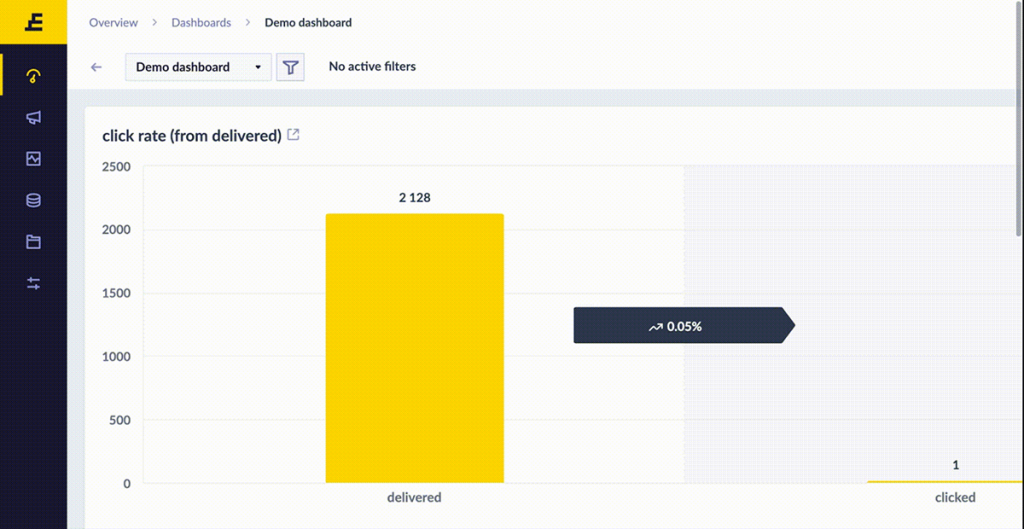The height and width of the screenshot is (529, 1024).
Task: Click the folder icon in the sidebar
Action: click(x=33, y=242)
